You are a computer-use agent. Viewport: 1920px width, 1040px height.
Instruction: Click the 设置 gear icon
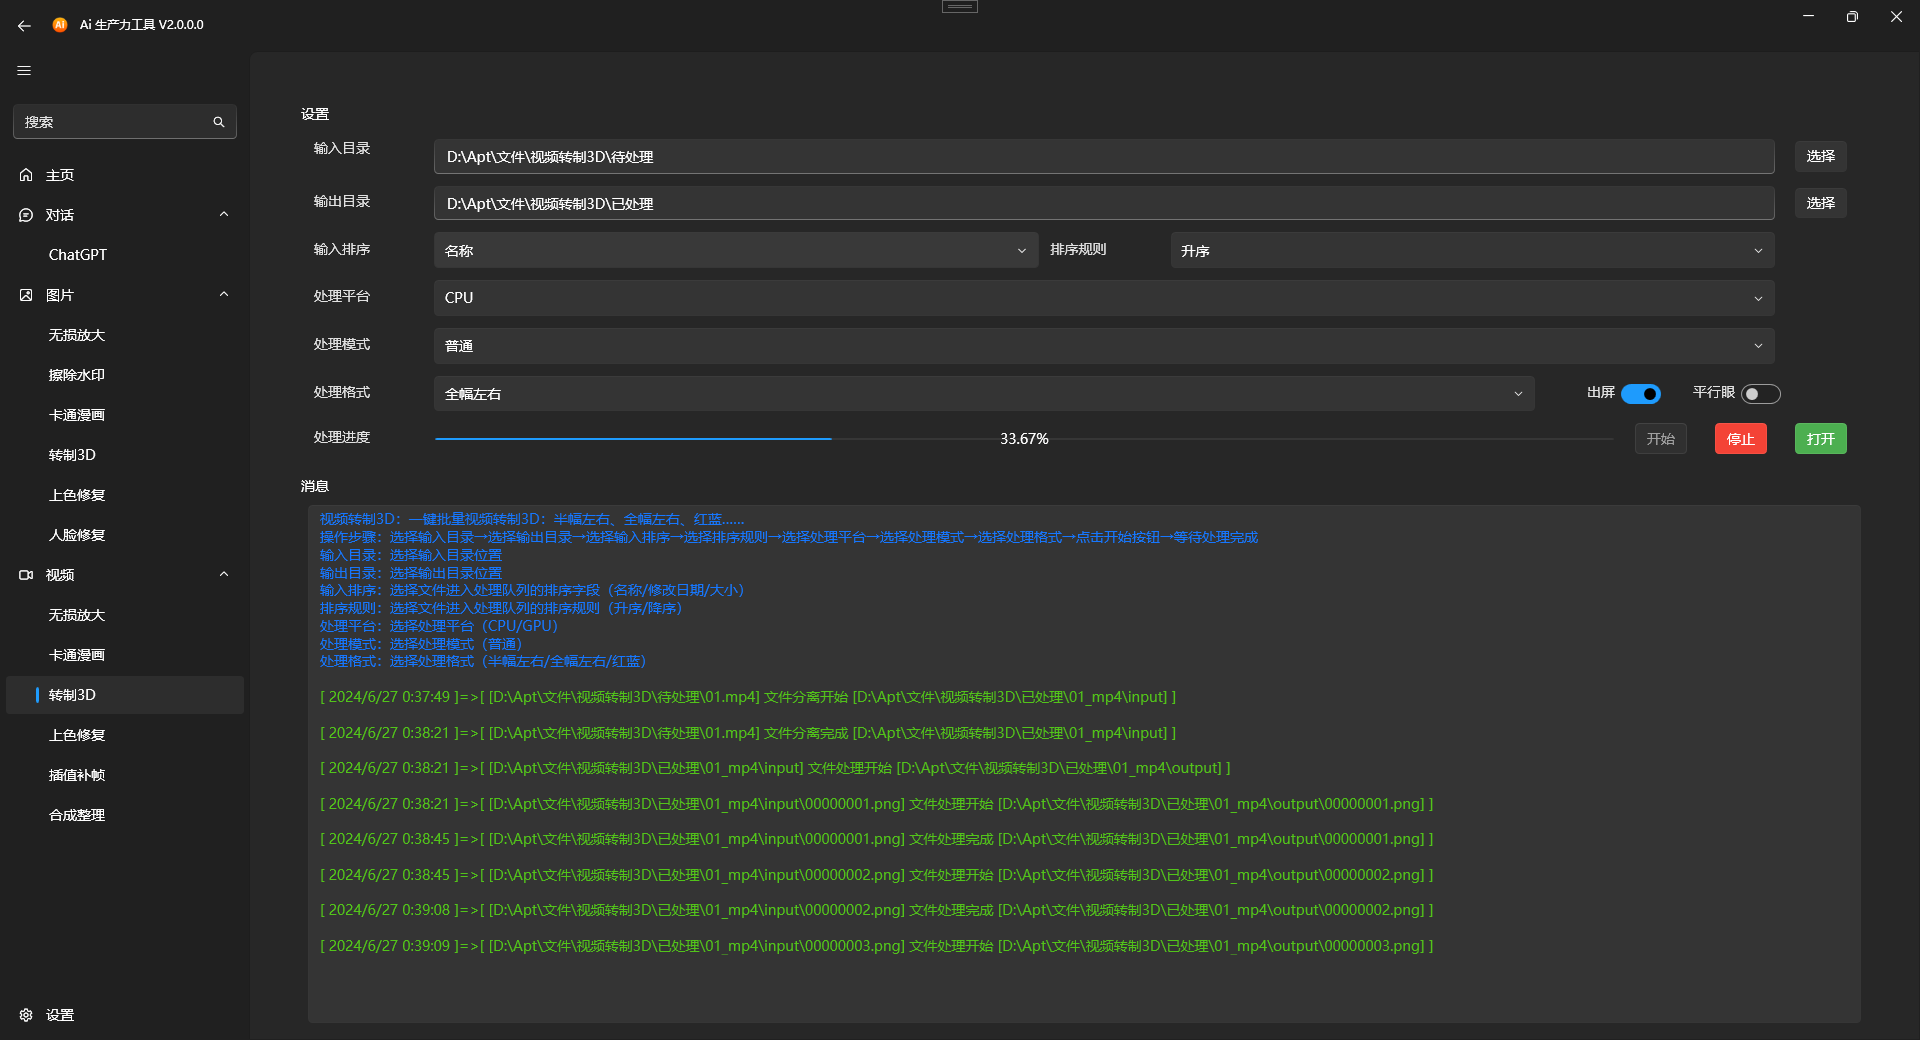pos(26,1015)
